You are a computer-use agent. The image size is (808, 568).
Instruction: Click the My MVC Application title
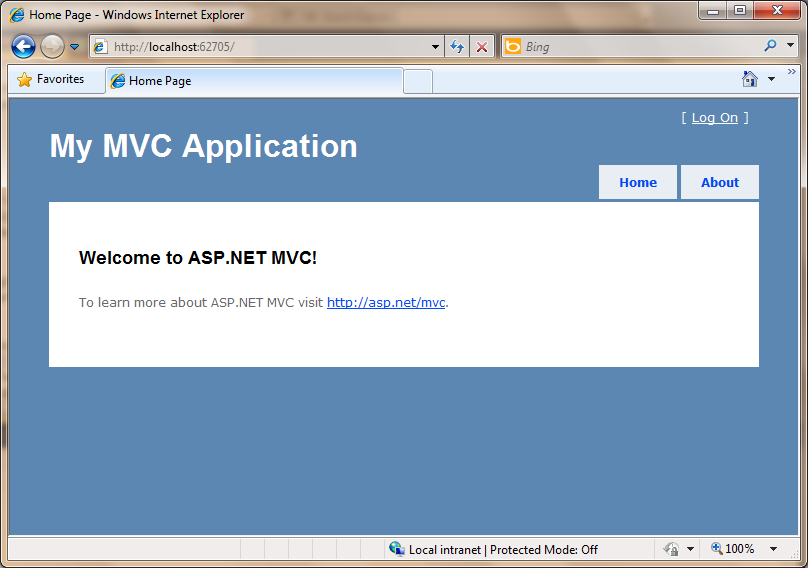tap(204, 146)
